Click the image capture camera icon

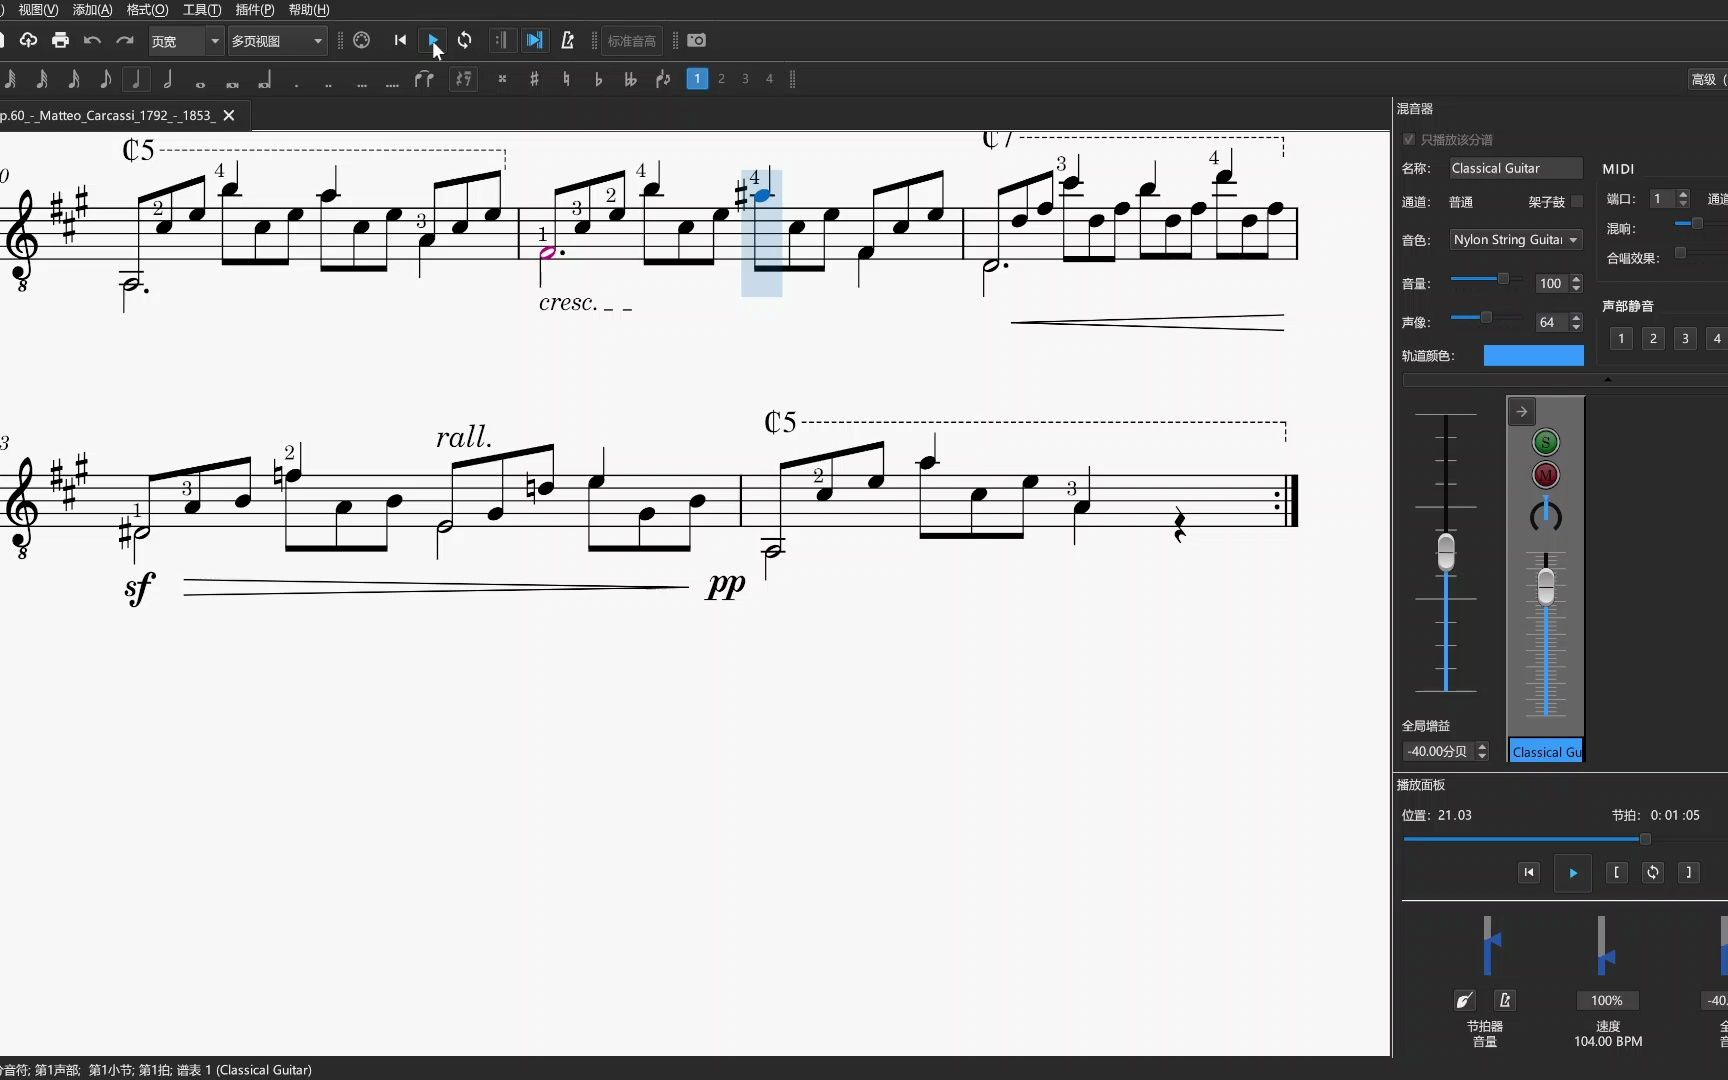point(697,40)
